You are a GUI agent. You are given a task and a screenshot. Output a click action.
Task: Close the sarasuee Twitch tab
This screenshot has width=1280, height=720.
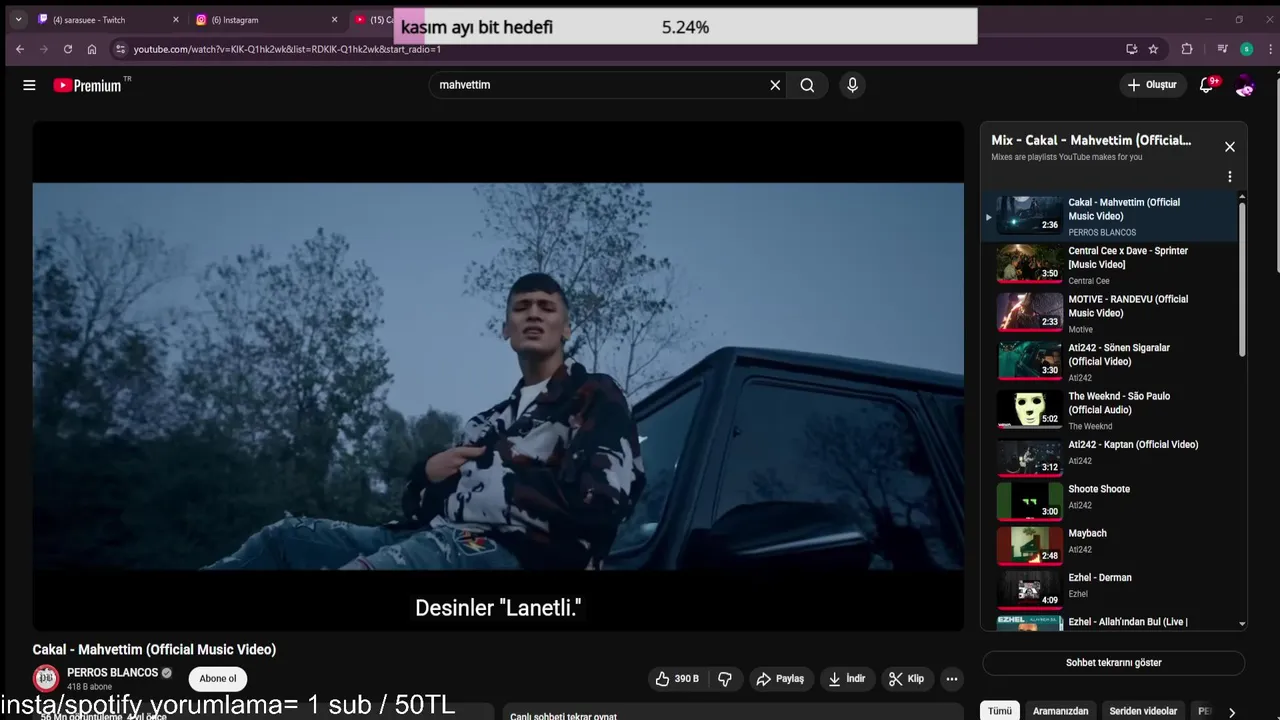176,19
